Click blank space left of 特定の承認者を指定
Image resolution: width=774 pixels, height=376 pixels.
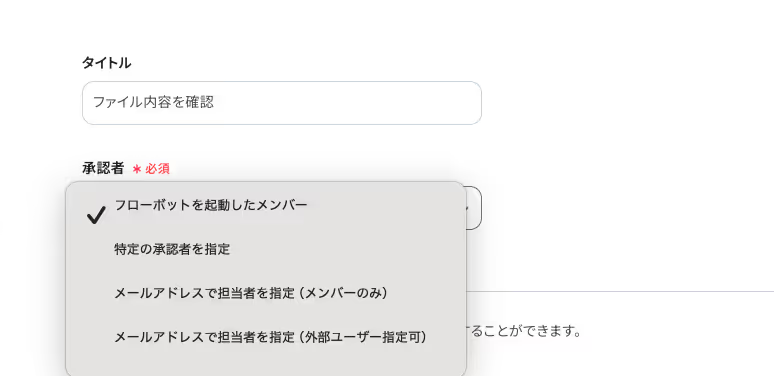pyautogui.click(x=94, y=249)
